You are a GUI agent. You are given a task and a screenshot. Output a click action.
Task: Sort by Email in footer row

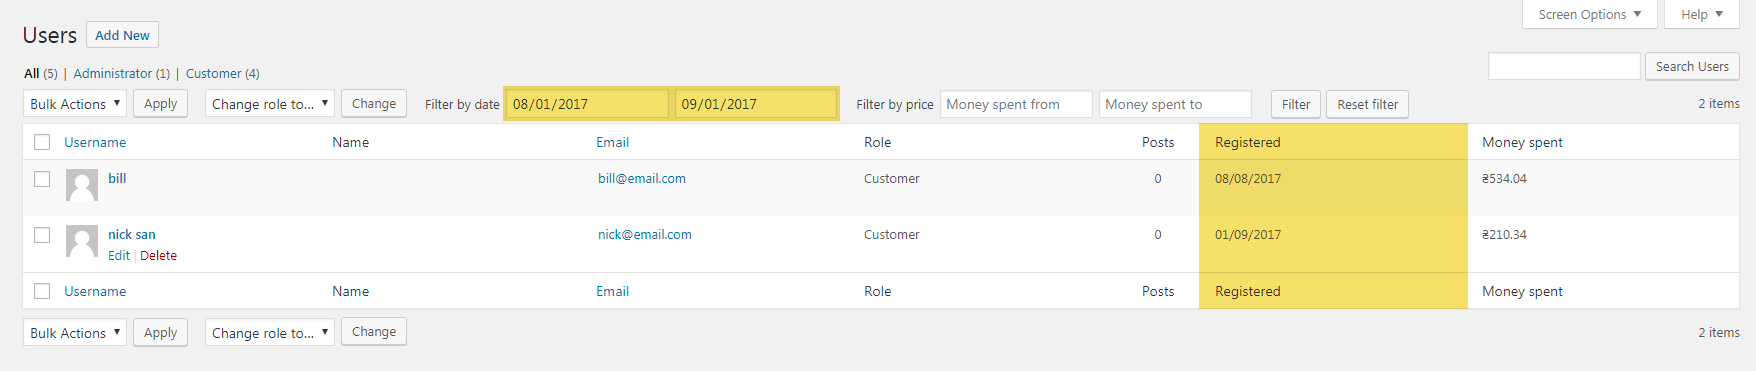(612, 291)
